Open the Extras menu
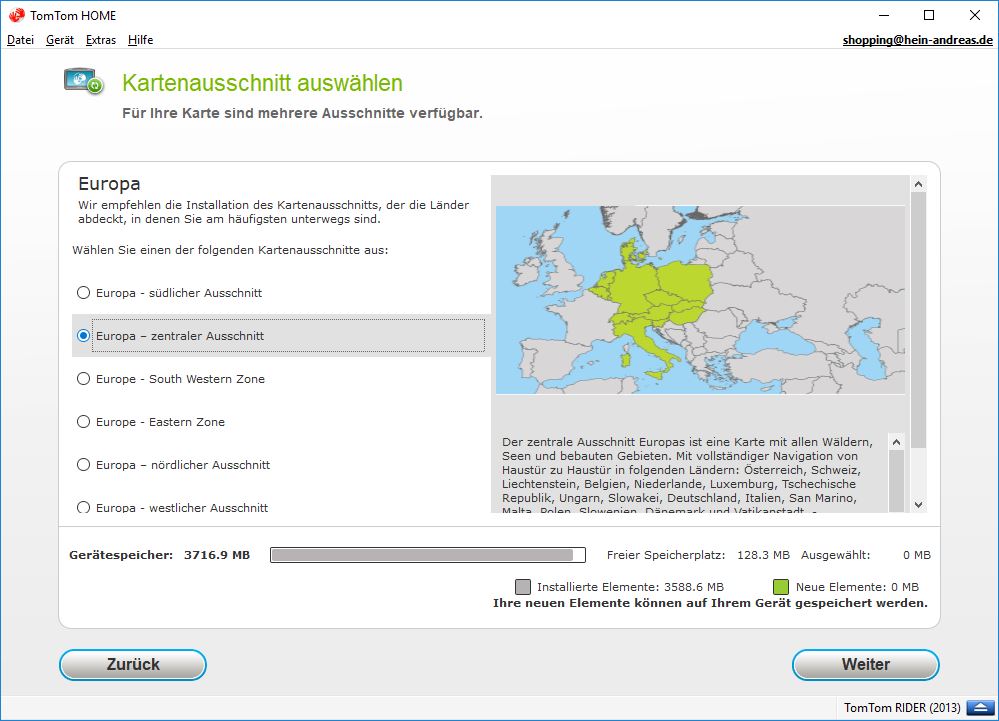 101,40
